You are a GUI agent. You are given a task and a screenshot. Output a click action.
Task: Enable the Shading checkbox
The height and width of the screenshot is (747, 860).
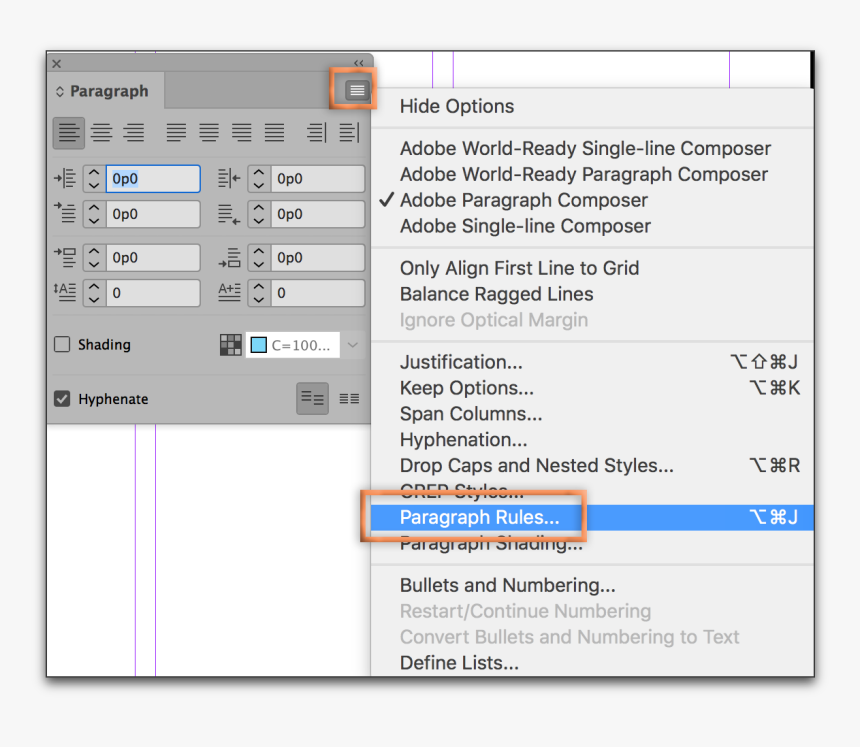(x=62, y=344)
